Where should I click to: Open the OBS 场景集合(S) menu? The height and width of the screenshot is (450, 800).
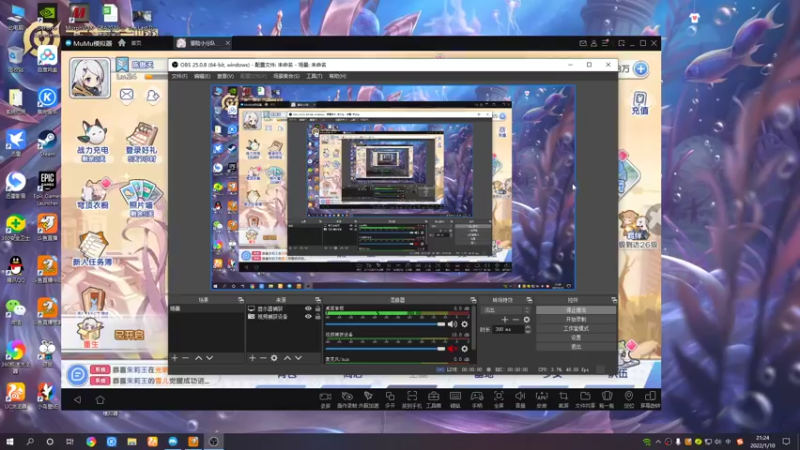(286, 76)
